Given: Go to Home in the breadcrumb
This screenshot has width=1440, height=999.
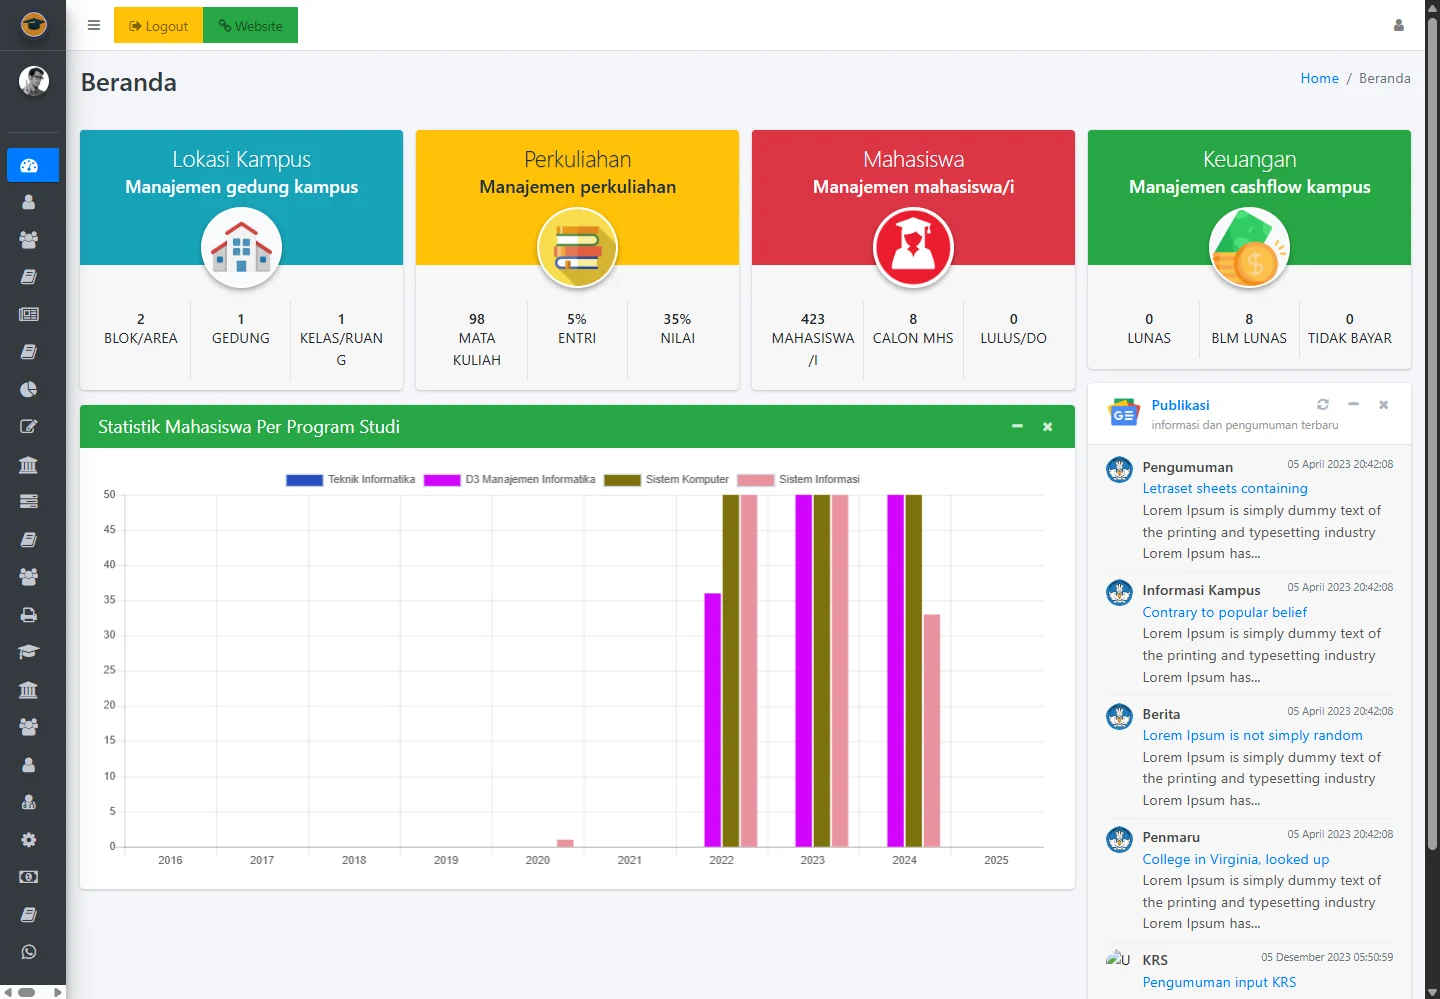Looking at the screenshot, I should click(x=1319, y=78).
